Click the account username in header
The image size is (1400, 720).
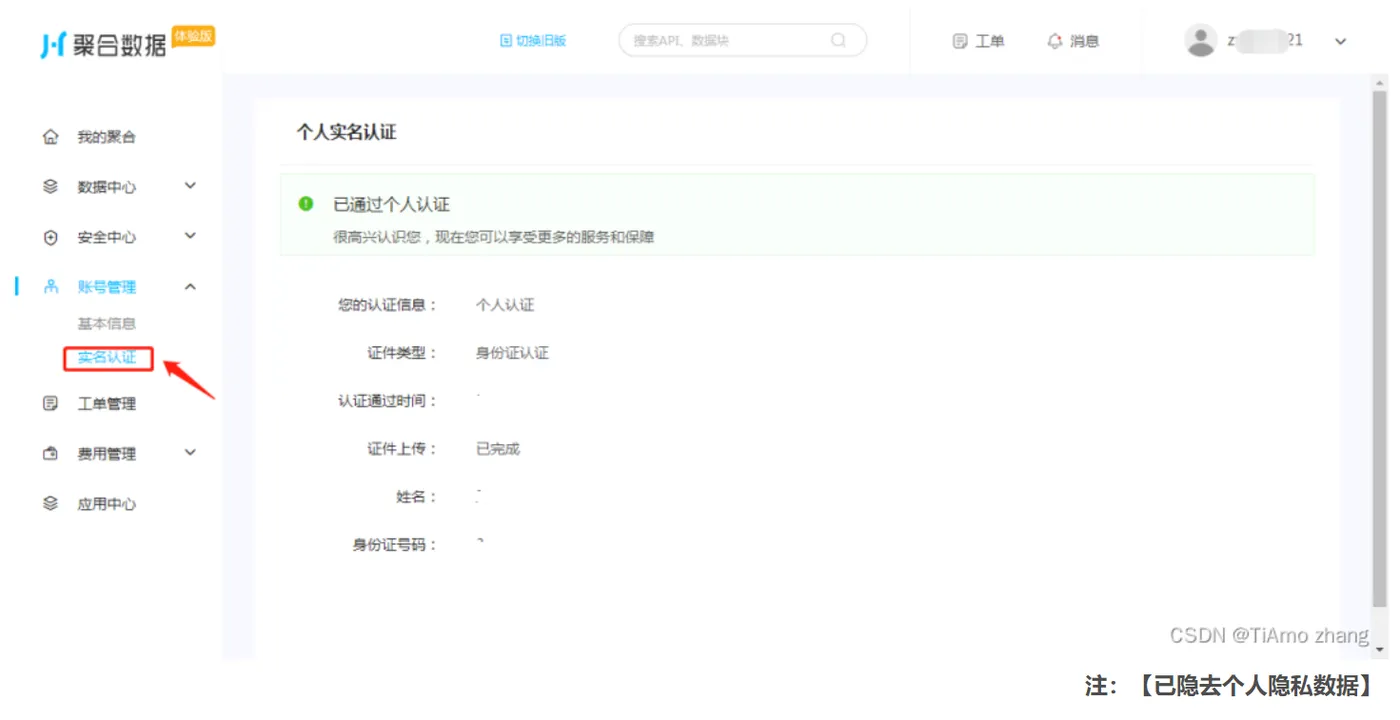1265,41
